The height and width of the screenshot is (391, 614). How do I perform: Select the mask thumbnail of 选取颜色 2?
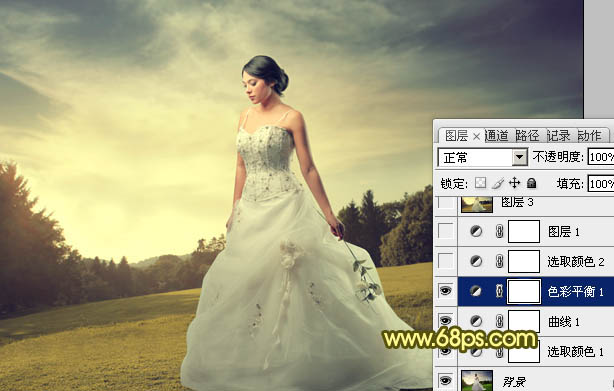pyautogui.click(x=524, y=261)
